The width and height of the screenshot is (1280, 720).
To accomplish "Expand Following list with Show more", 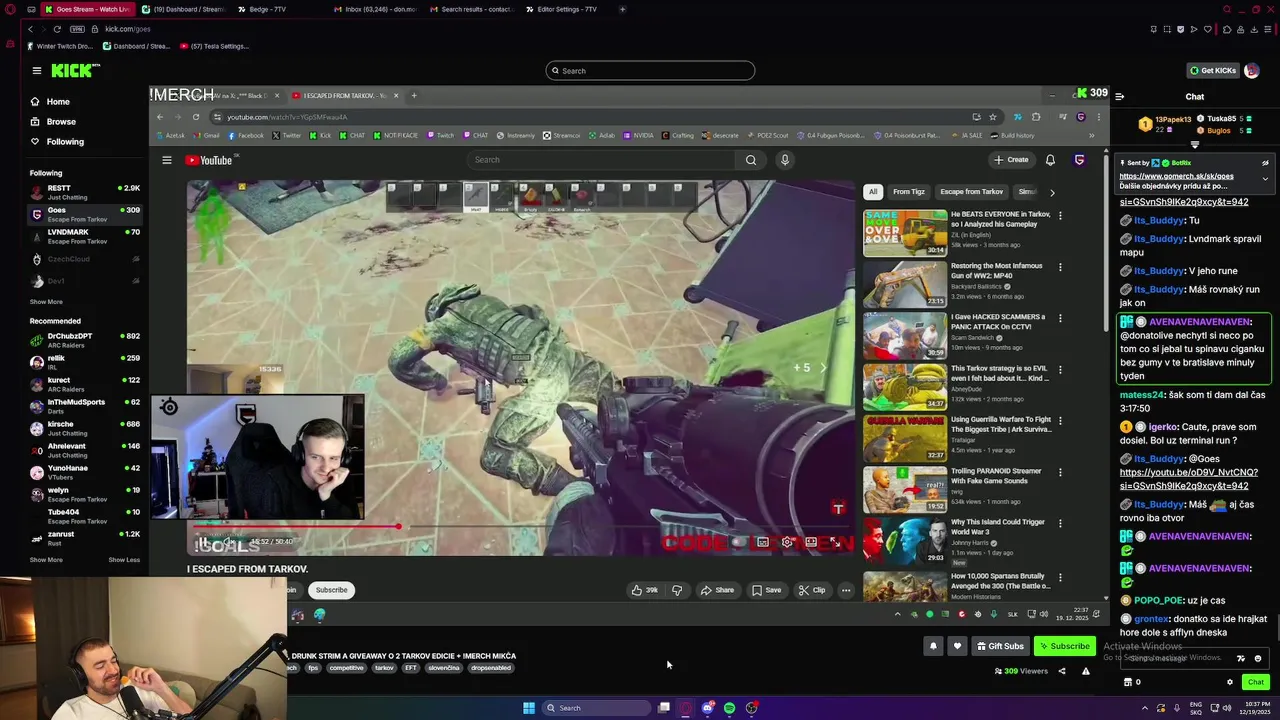I will pos(46,302).
